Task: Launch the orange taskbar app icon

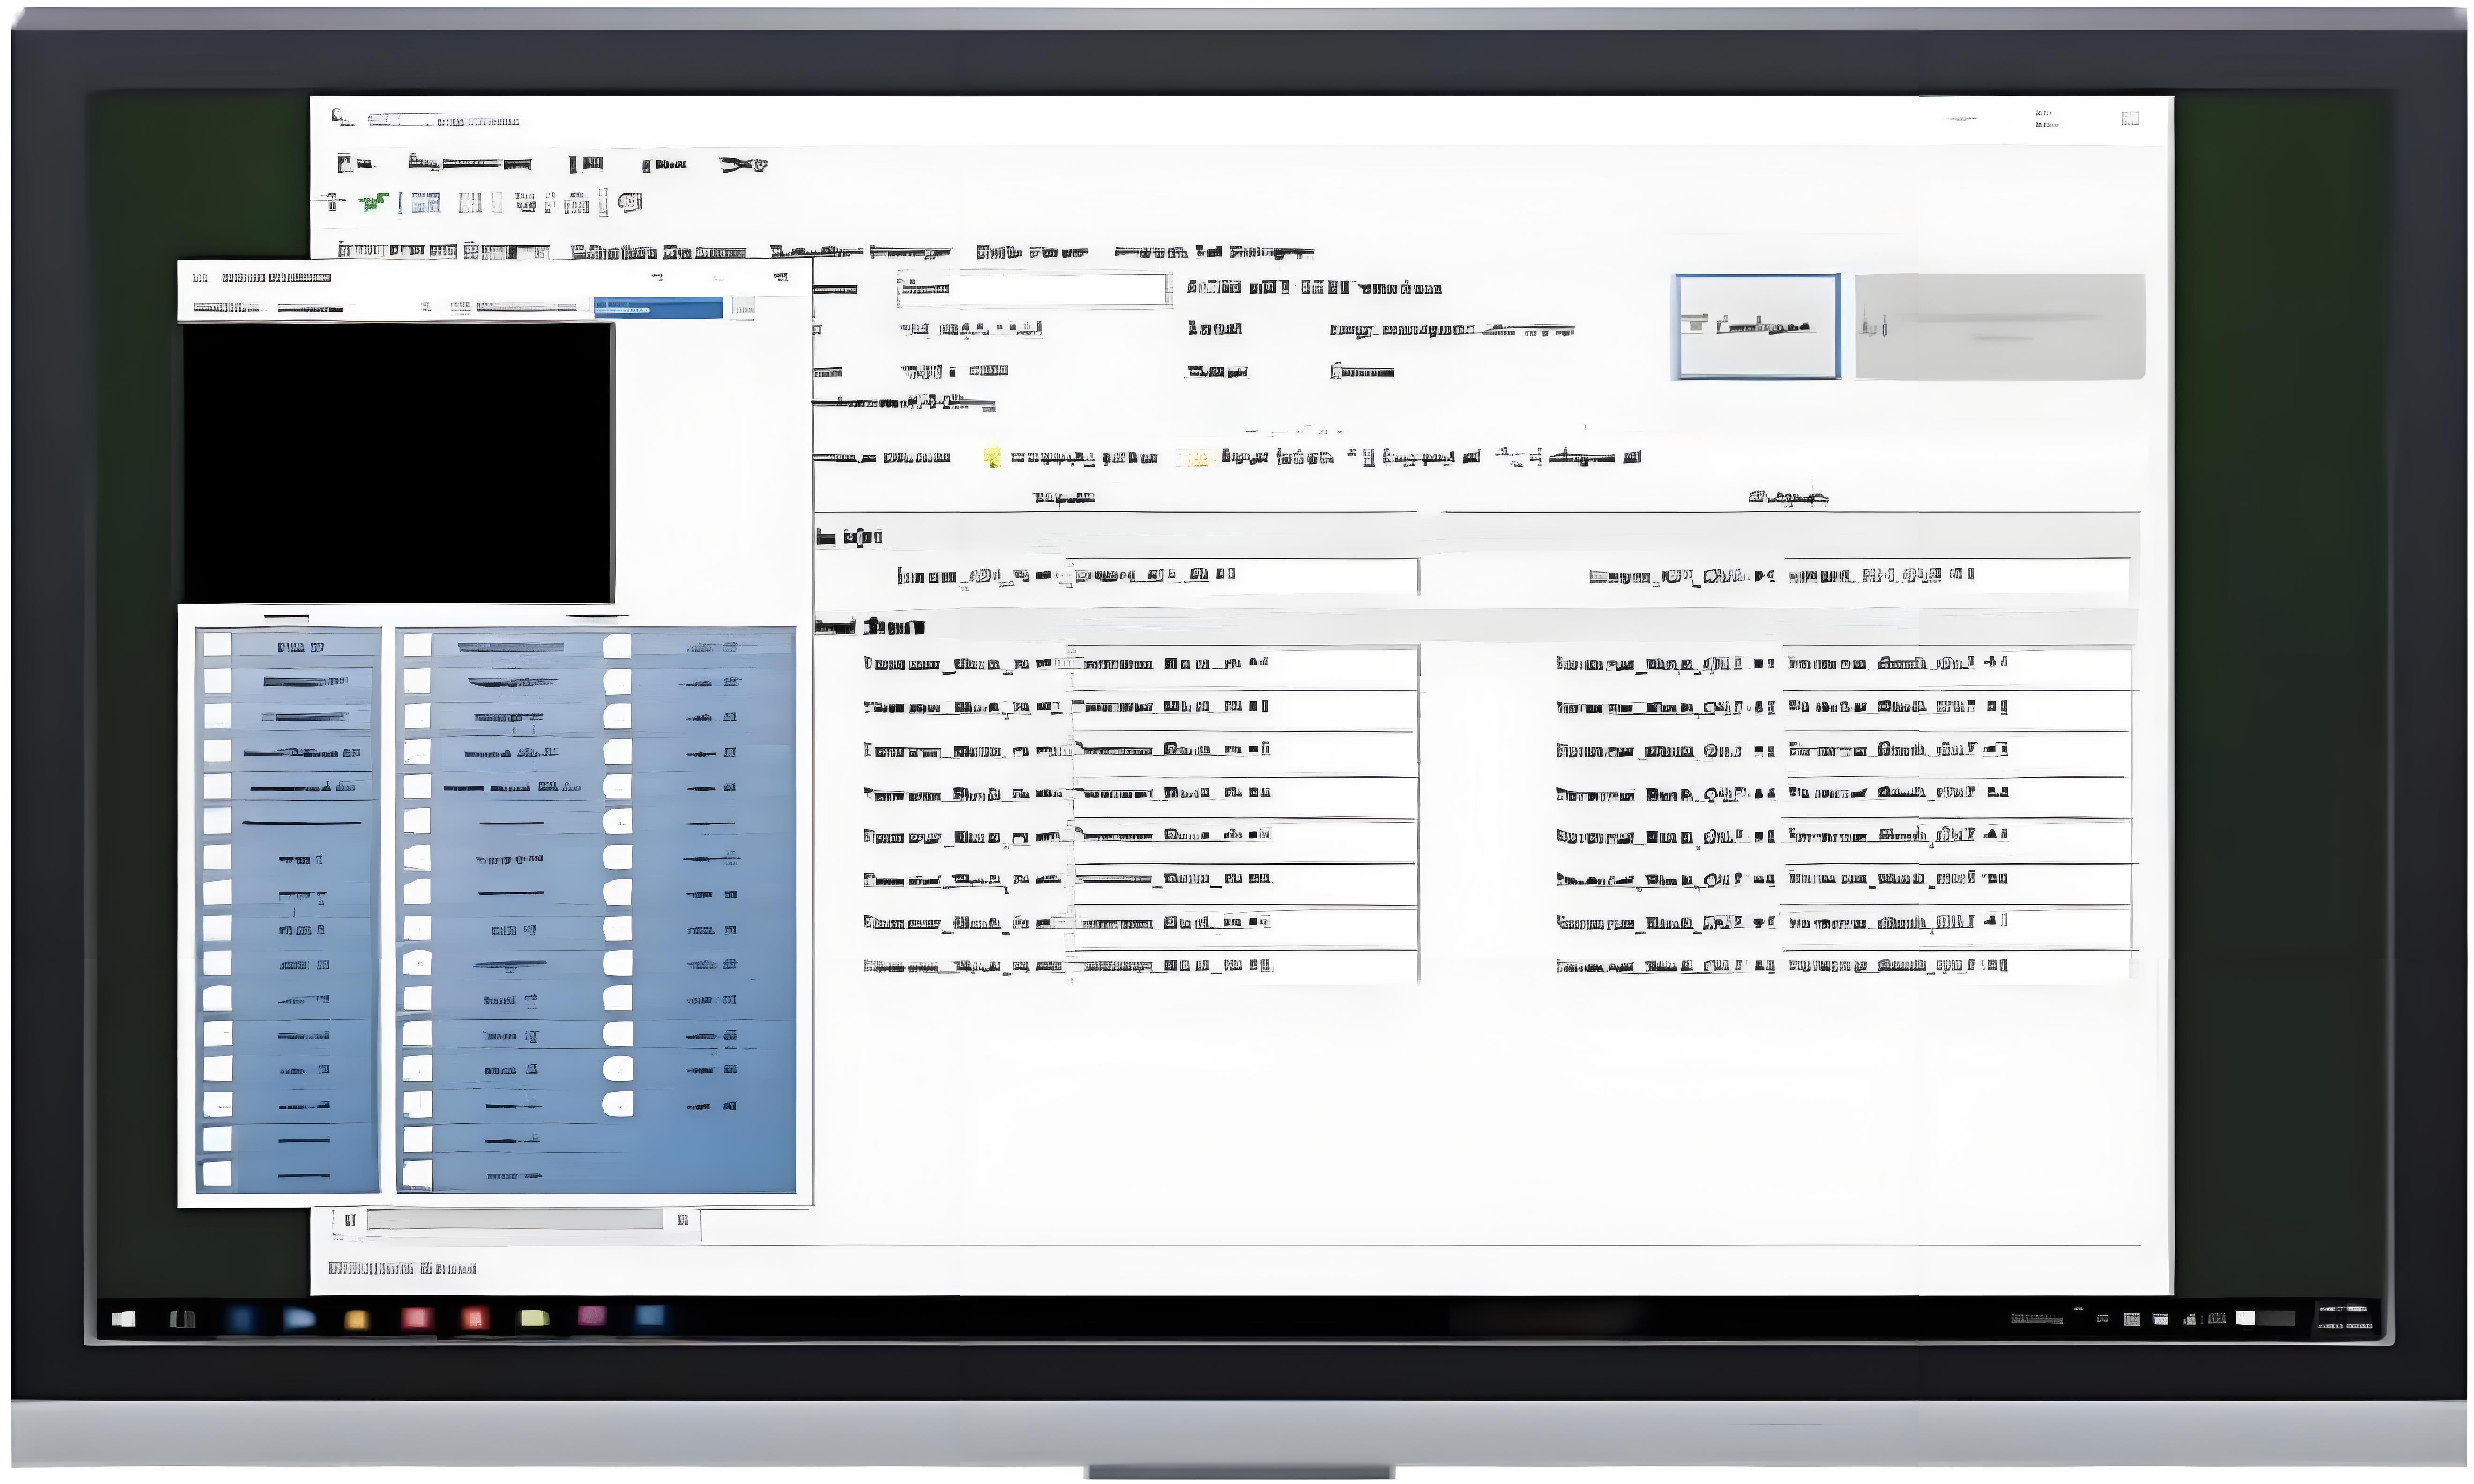Action: click(x=357, y=1320)
